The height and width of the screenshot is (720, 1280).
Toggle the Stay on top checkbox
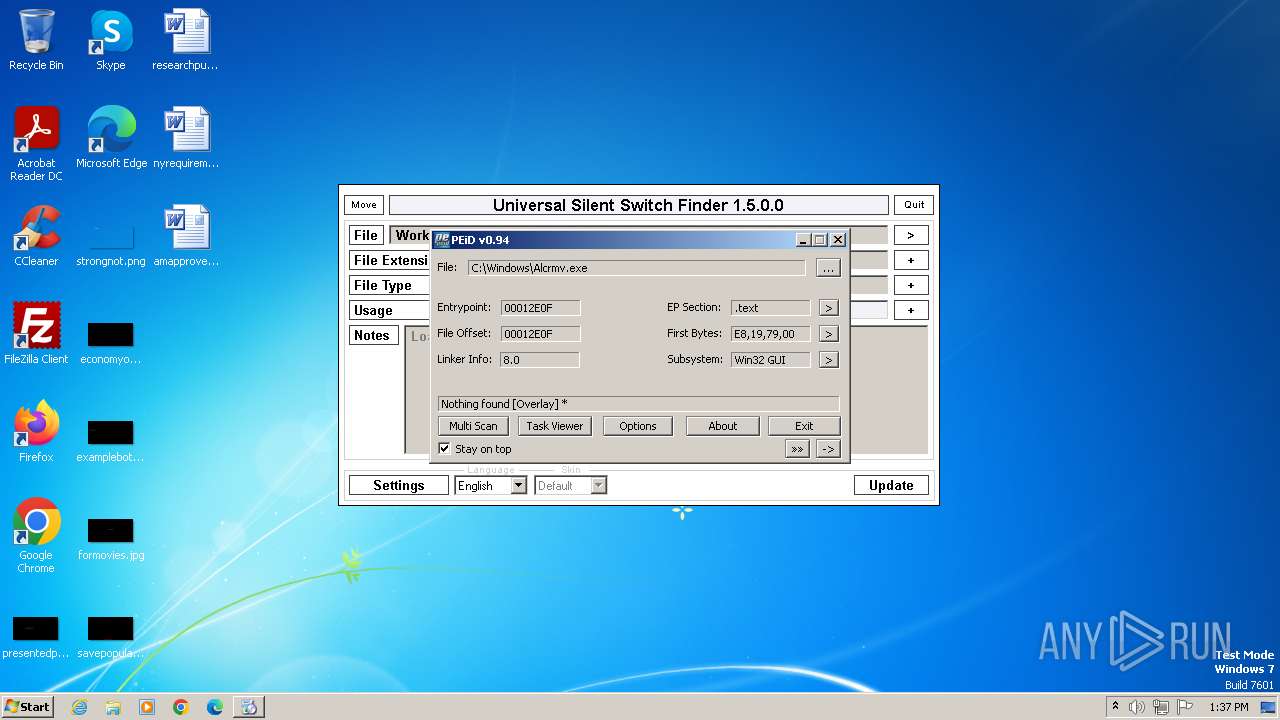point(445,449)
